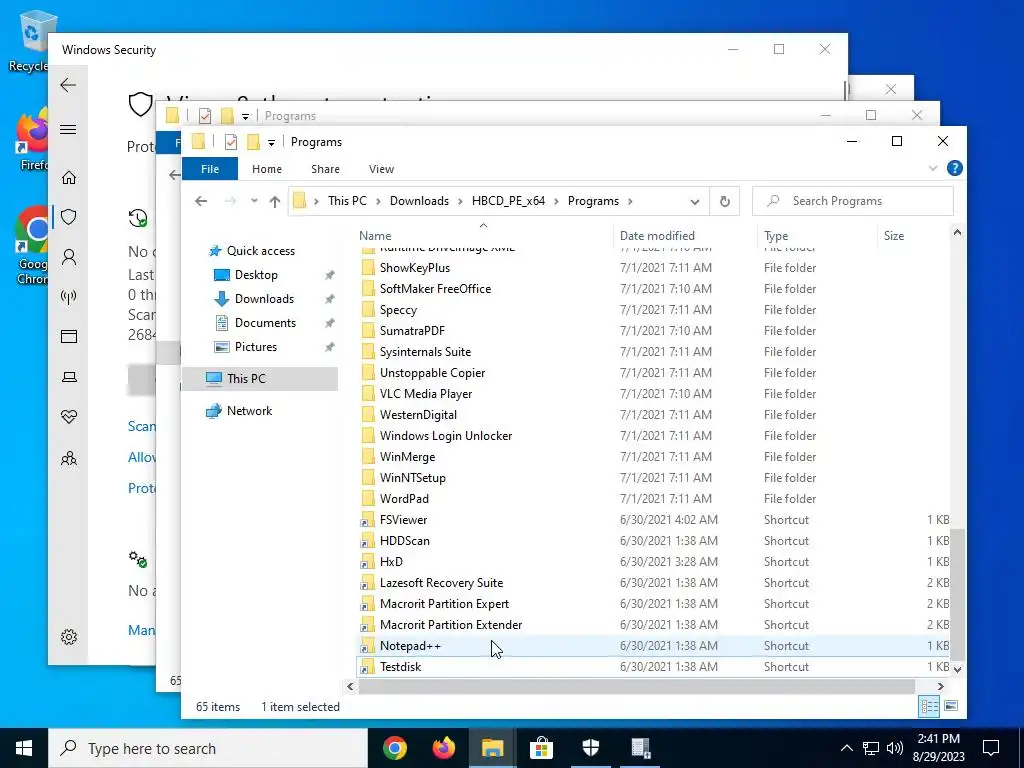Click the horizontal scrollbar of file list
The height and width of the screenshot is (768, 1024).
[637, 686]
